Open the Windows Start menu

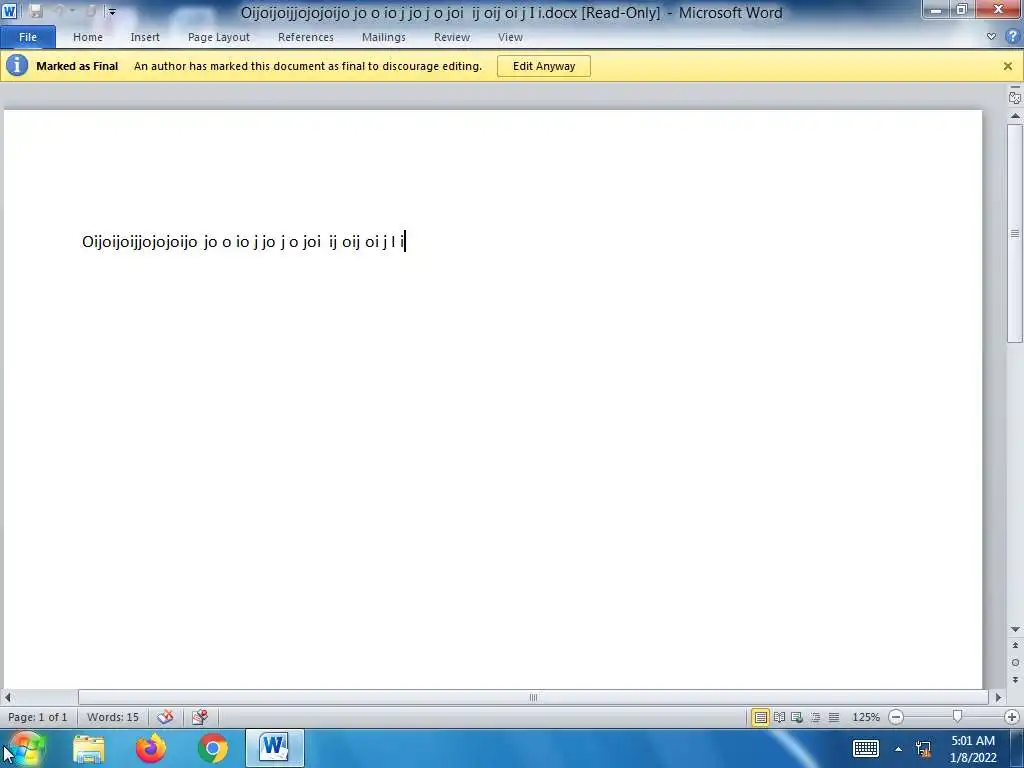(x=26, y=748)
